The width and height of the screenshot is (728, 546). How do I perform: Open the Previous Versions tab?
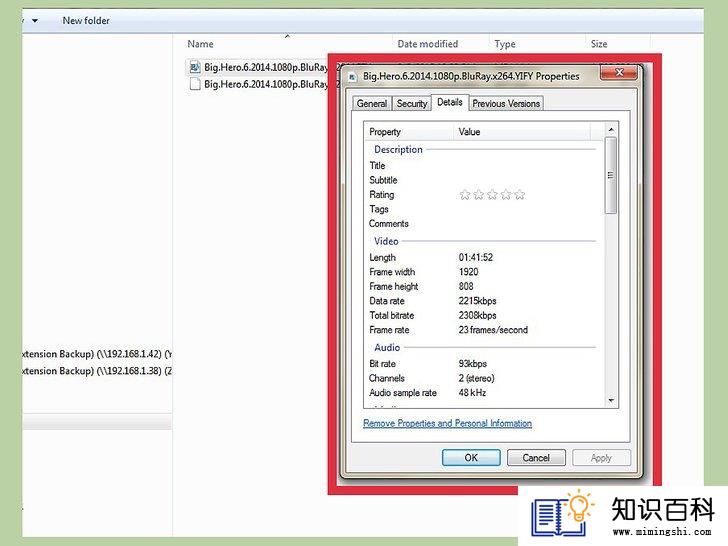(506, 104)
